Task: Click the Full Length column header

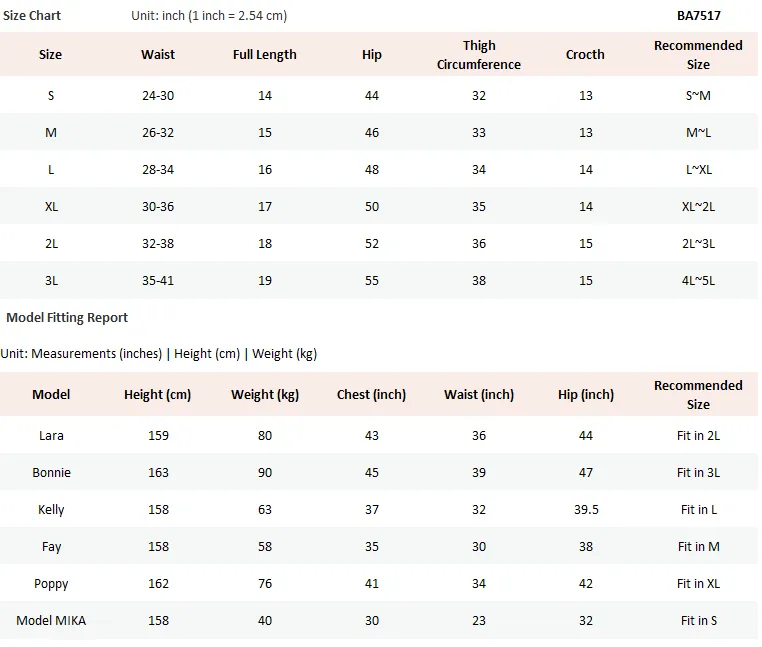Action: [264, 54]
